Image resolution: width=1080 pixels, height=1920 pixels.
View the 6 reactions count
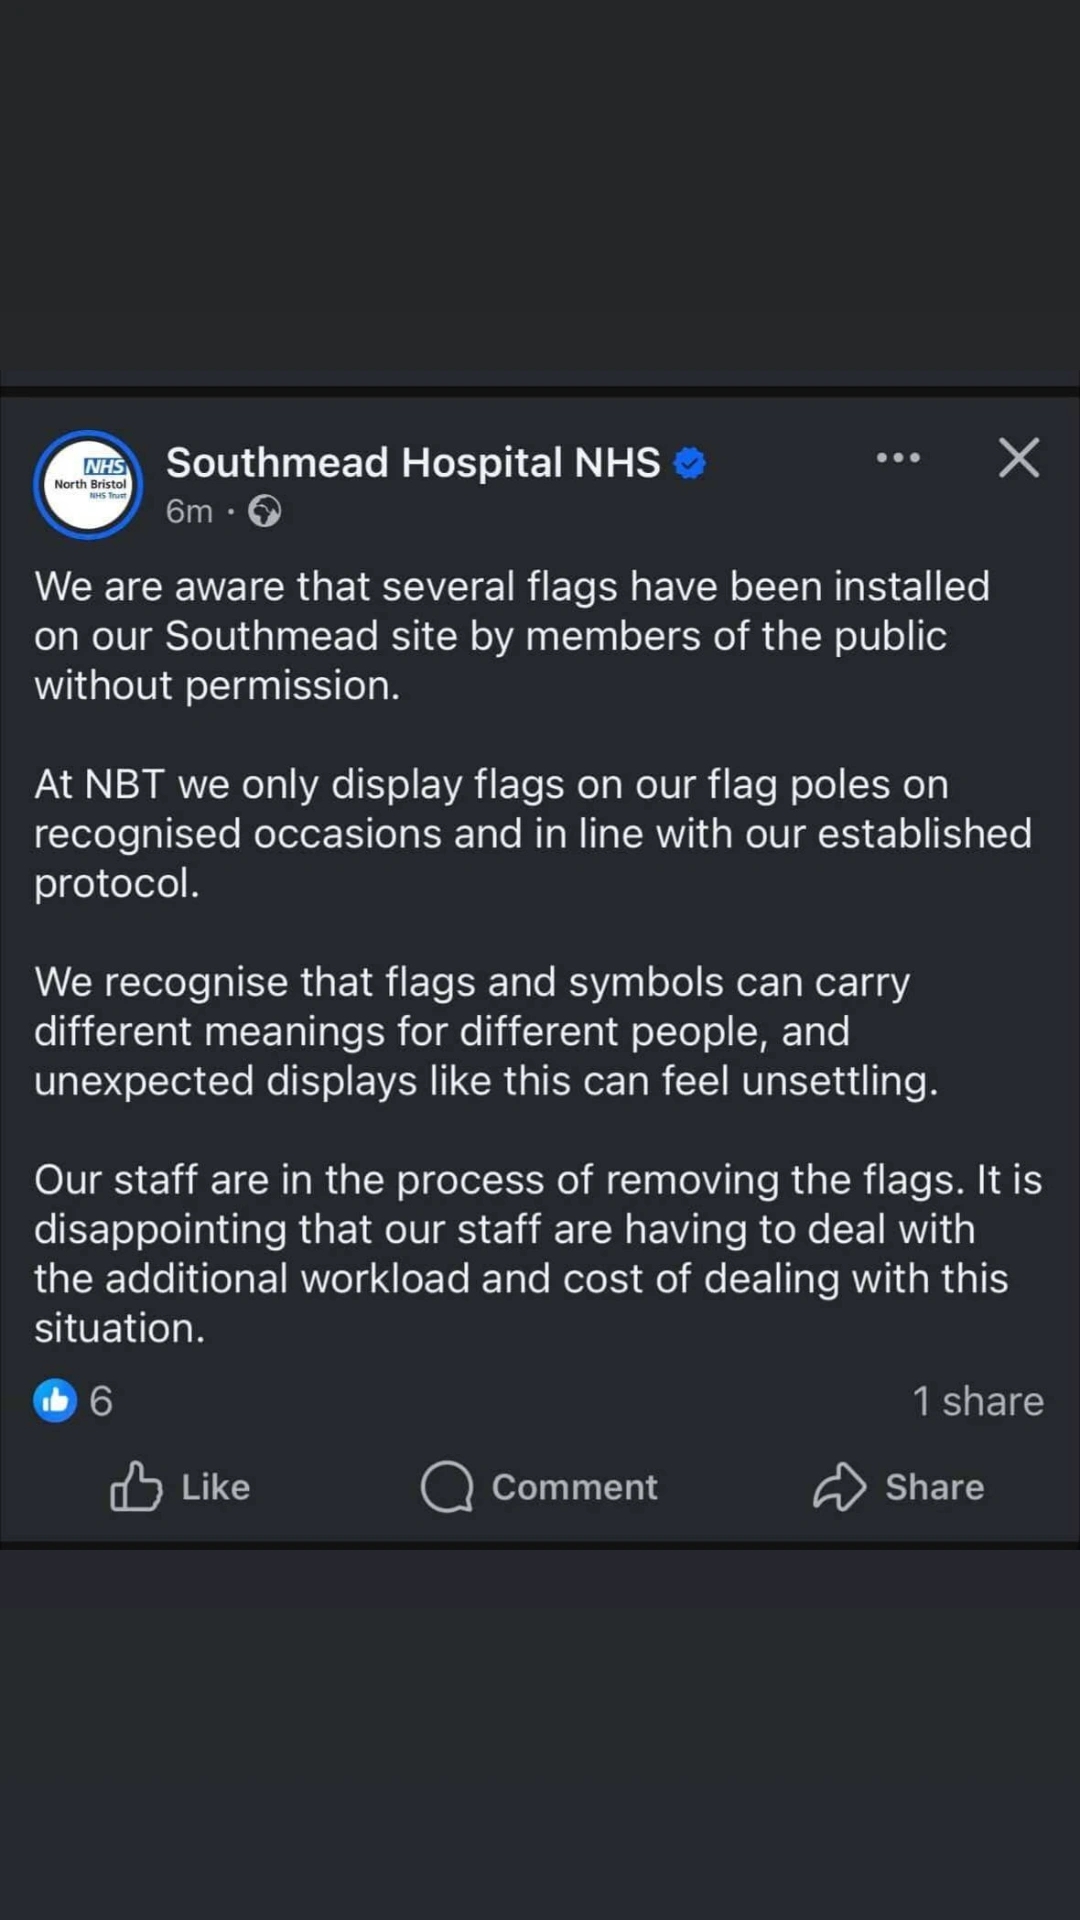point(101,1401)
